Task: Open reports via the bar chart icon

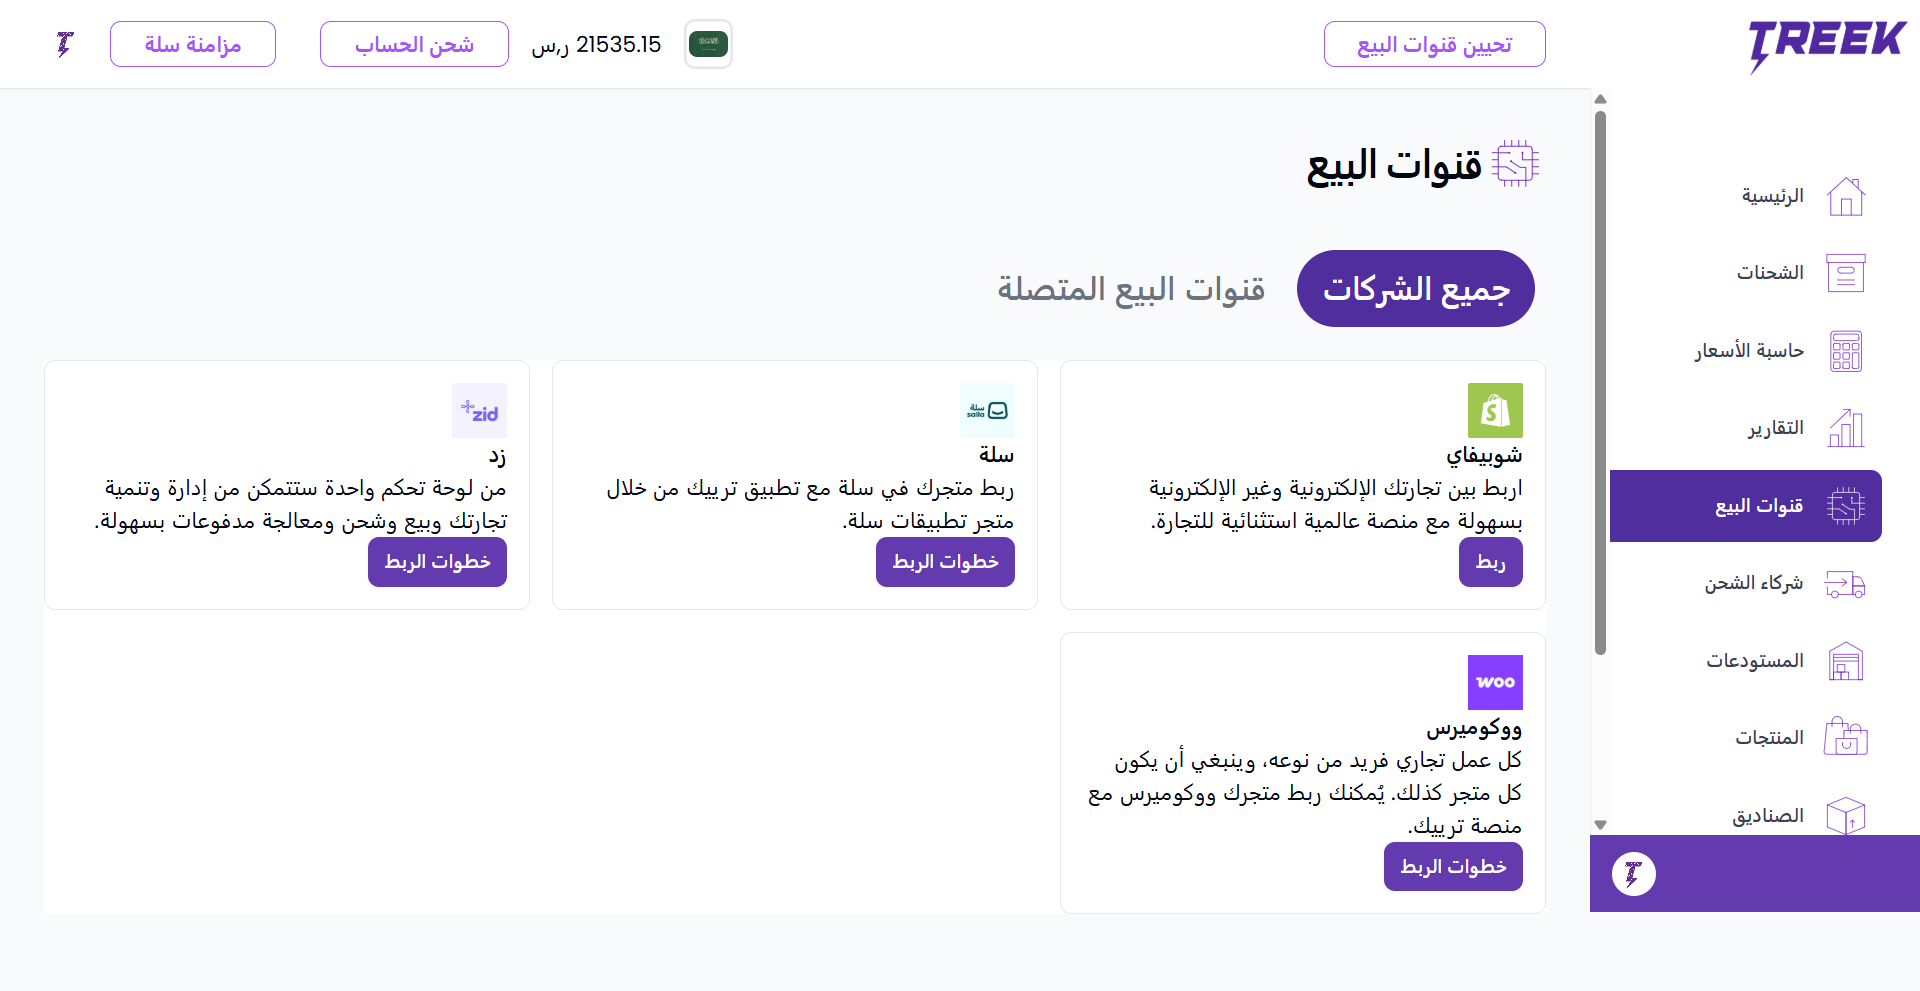Action: (x=1845, y=428)
